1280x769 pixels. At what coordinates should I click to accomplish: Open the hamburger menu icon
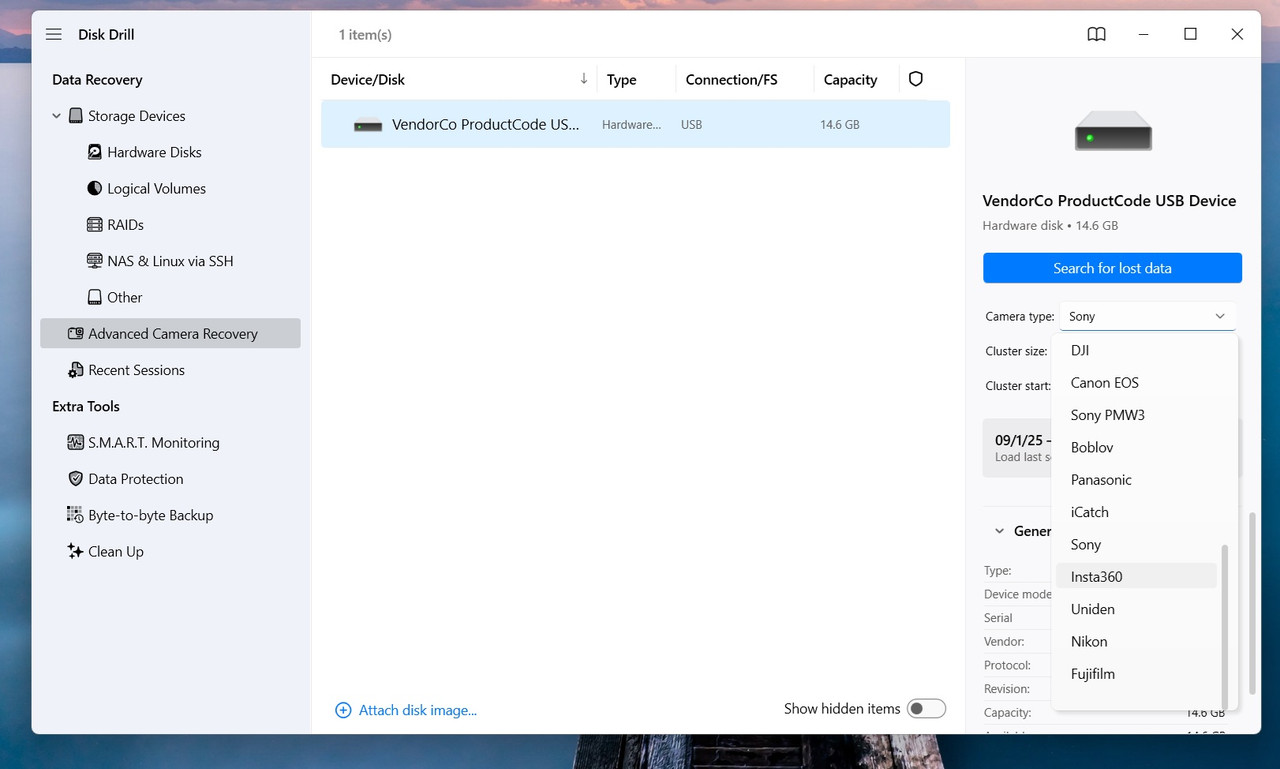[x=54, y=34]
